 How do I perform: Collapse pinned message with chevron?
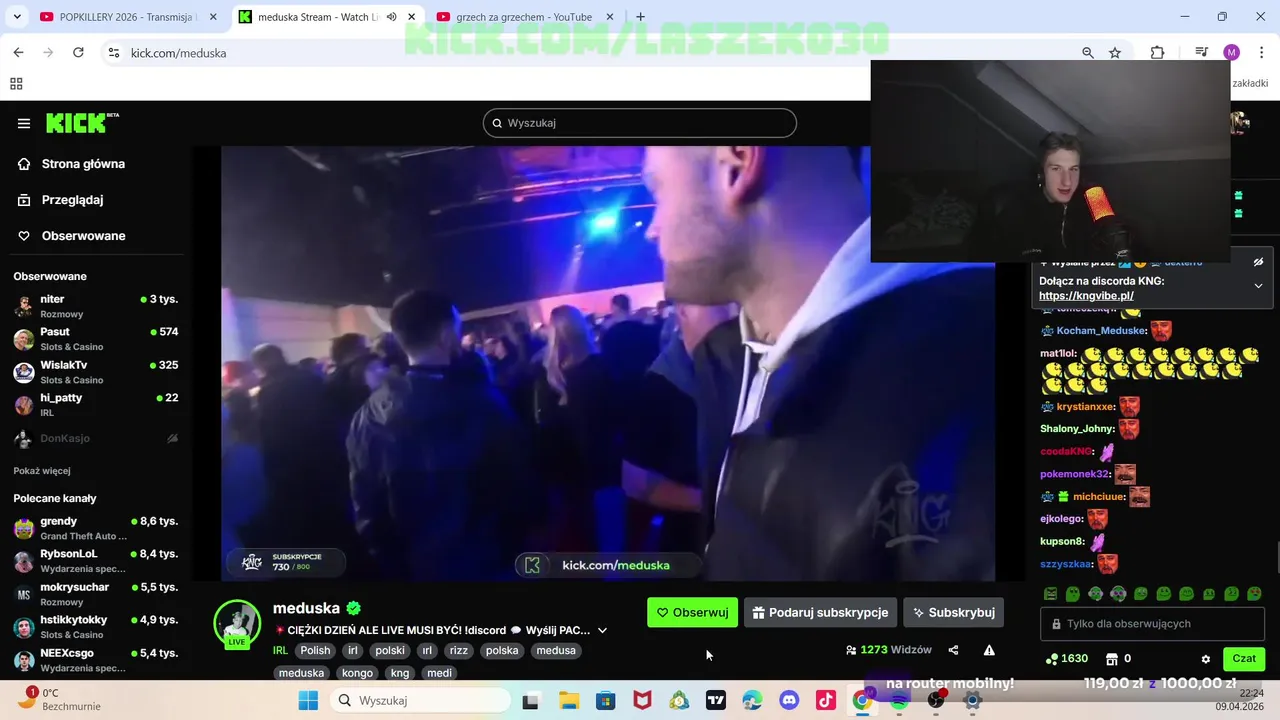1258,286
